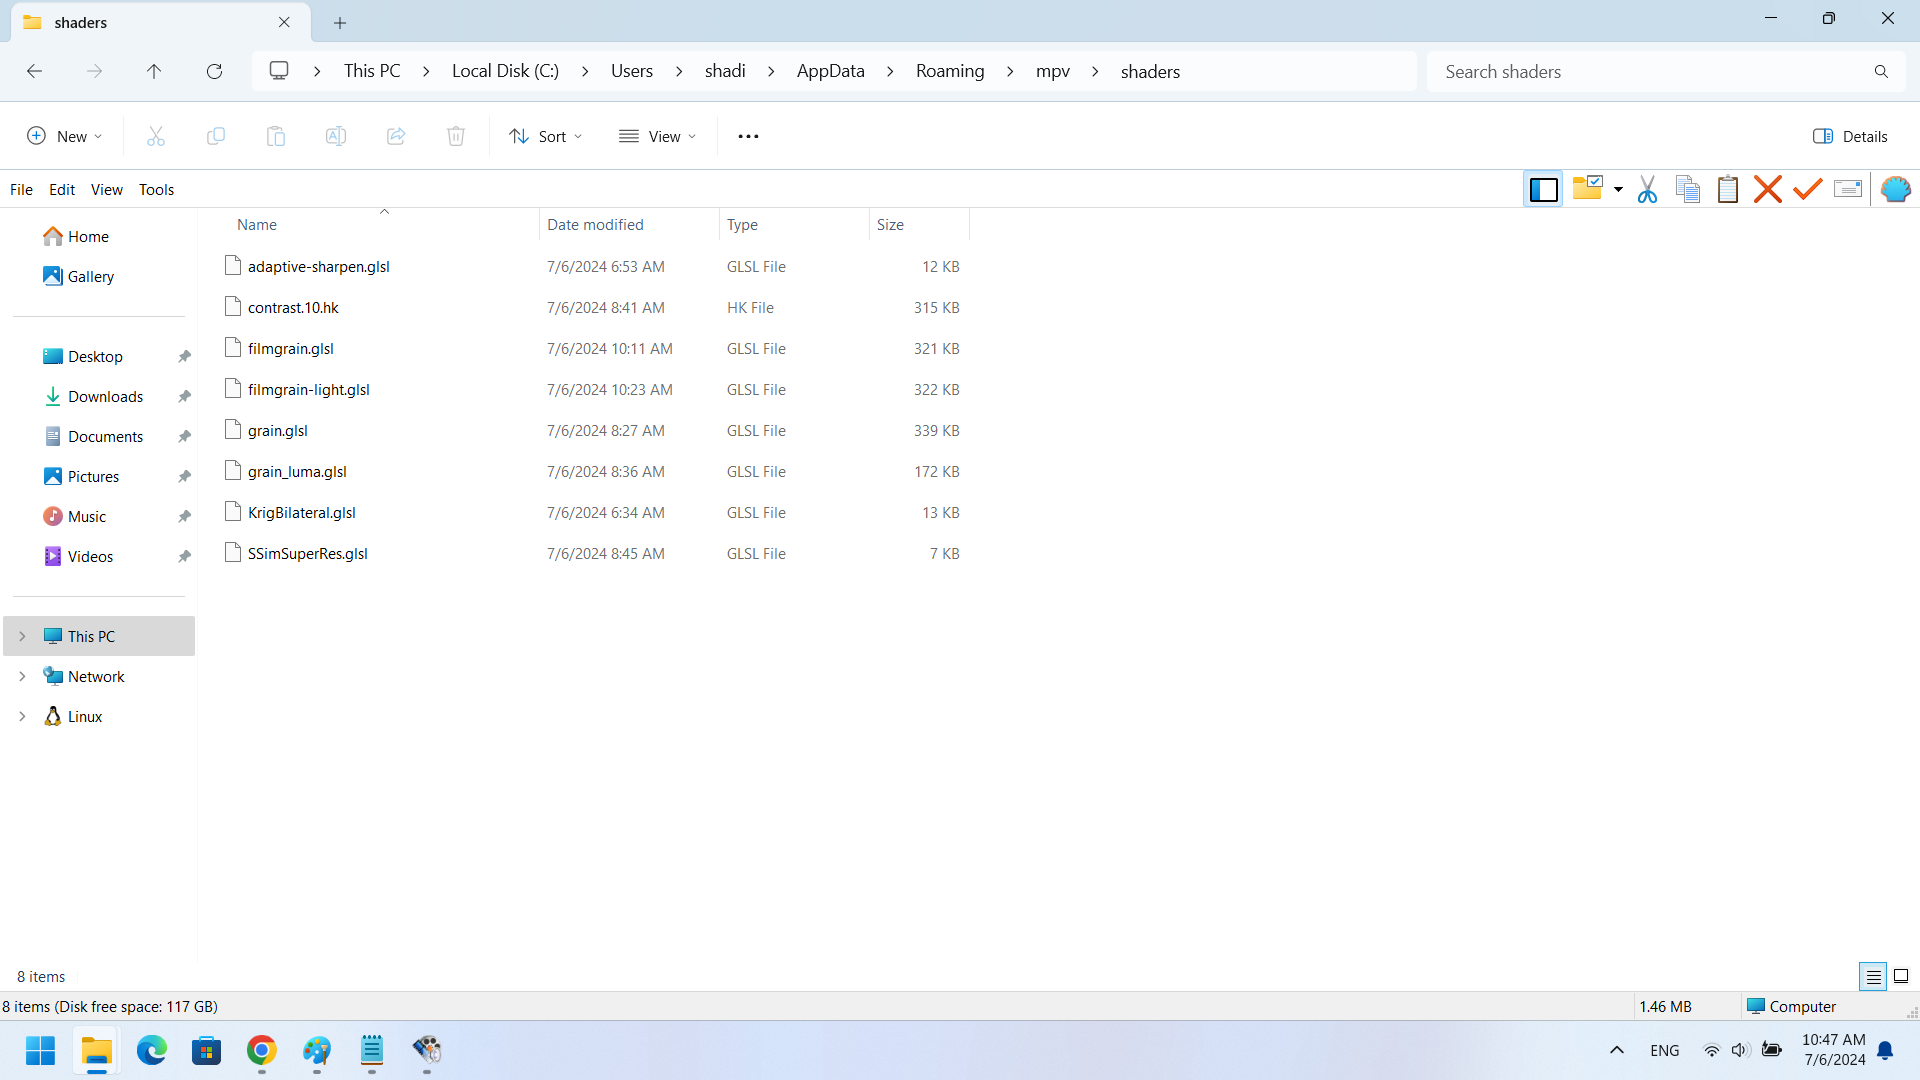Click the clipboard paste icon in classic toolbar
The height and width of the screenshot is (1080, 1920).
(x=1727, y=189)
